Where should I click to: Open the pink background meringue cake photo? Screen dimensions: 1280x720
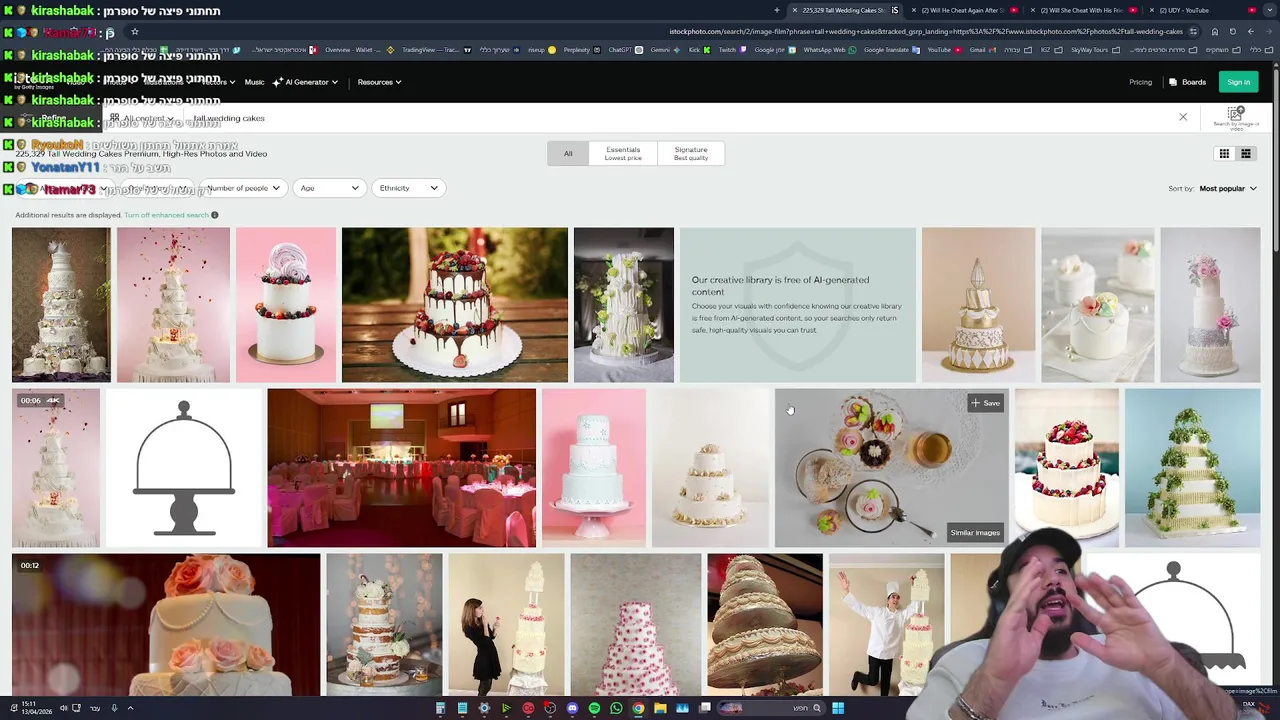point(286,305)
